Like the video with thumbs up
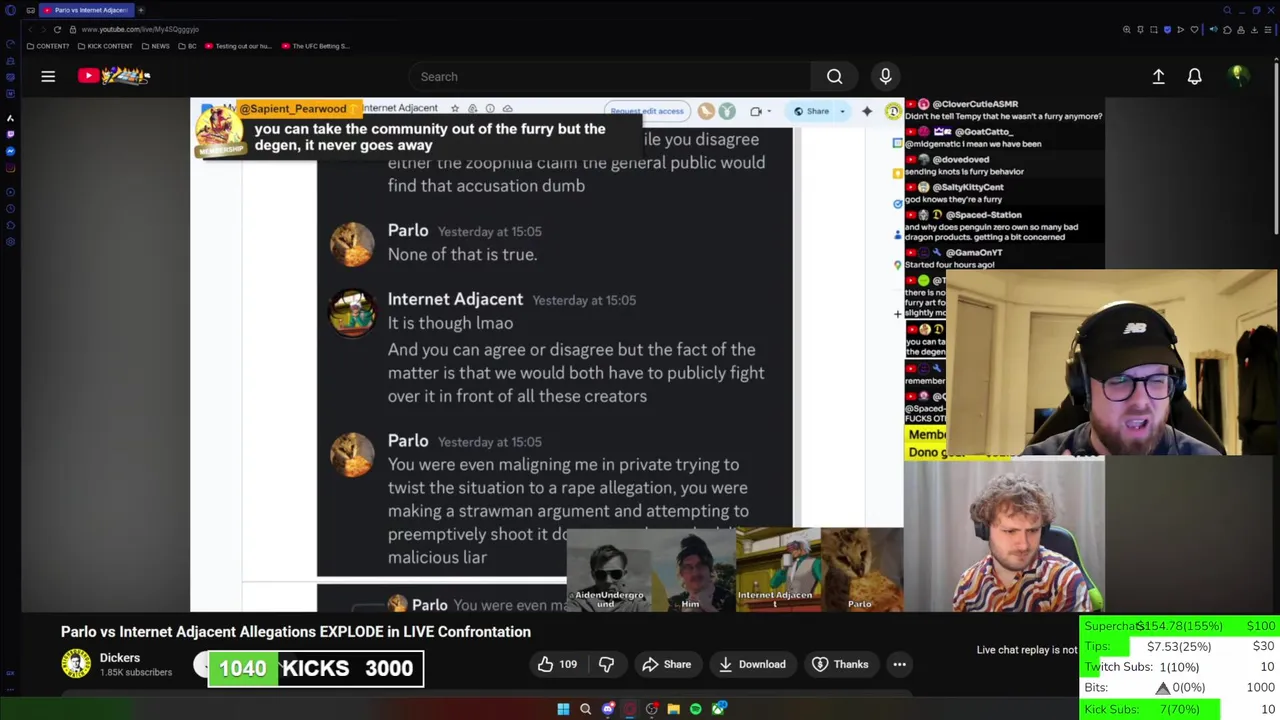Screen dimensions: 1280x720 (x=557, y=664)
